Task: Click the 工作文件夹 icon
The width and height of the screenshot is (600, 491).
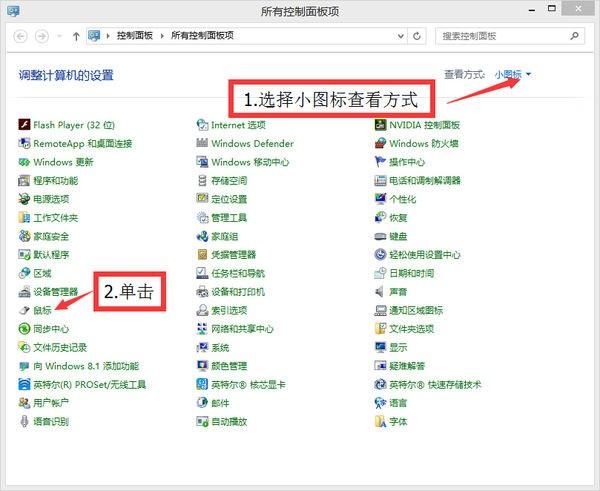Action: 24,217
